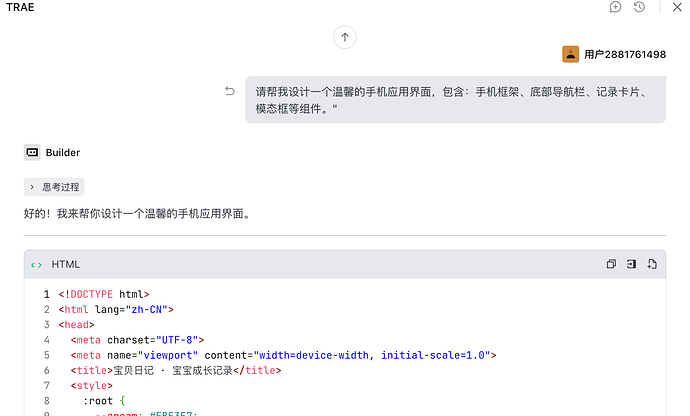Image resolution: width=690 pixels, height=416 pixels.
Task: Click the meta charset UTF-8 line
Action: pyautogui.click(x=137, y=340)
